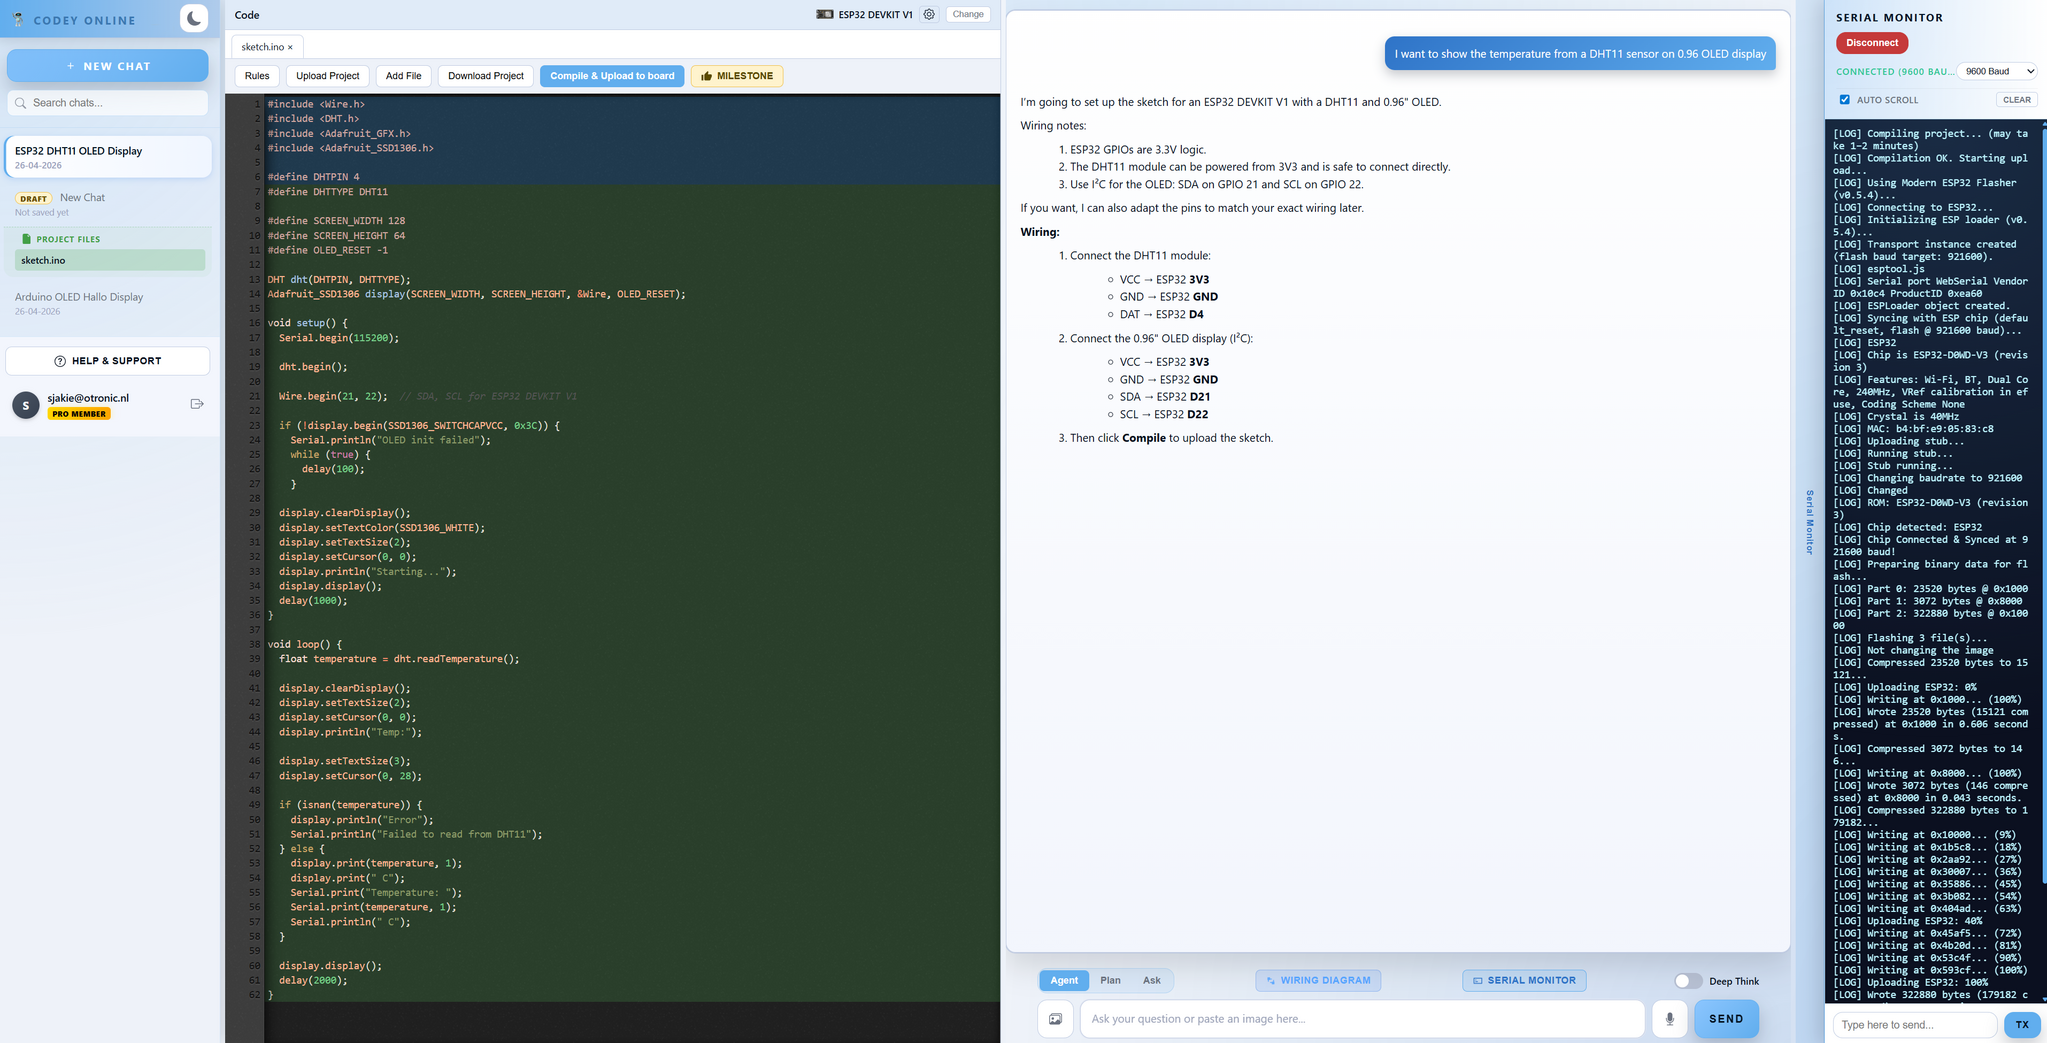Open Arduino OLED Hallo Display chat

(x=108, y=303)
